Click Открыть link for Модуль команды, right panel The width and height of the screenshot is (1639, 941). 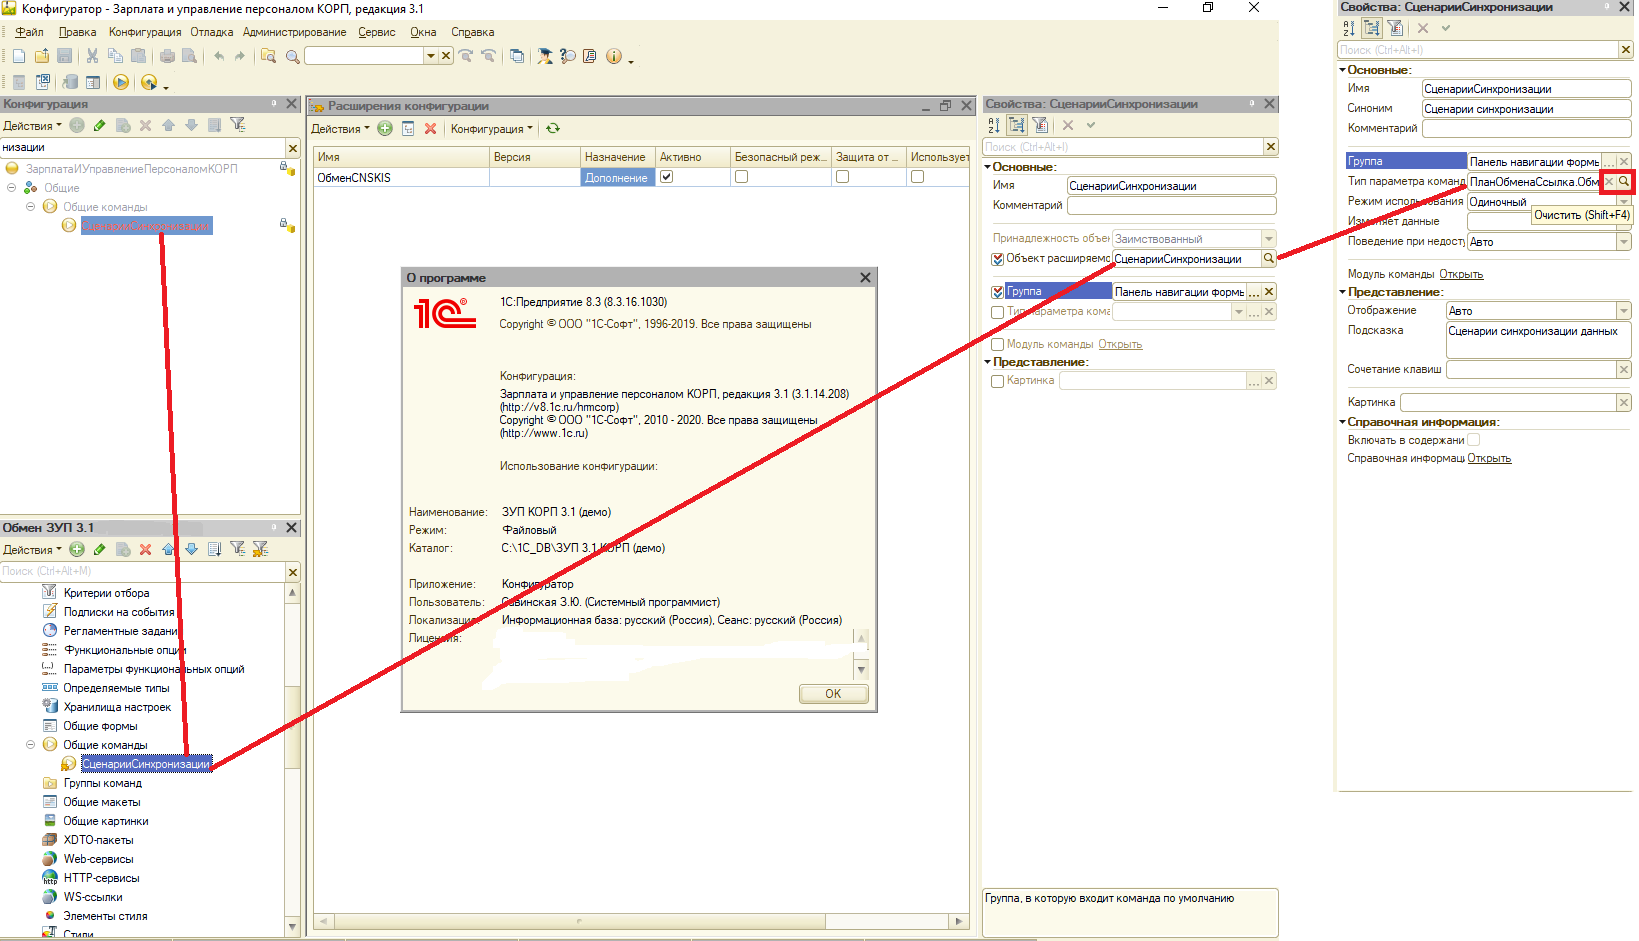[x=1461, y=274]
